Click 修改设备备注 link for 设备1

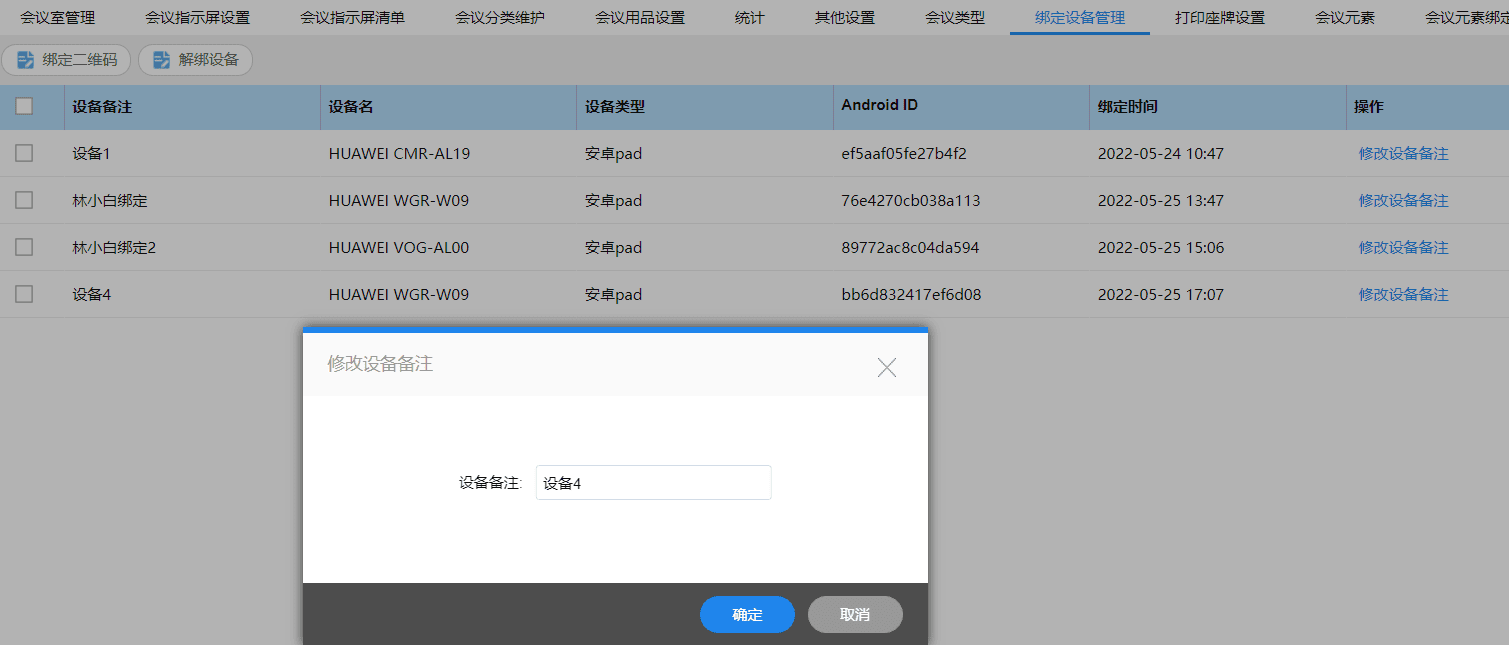[1403, 154]
